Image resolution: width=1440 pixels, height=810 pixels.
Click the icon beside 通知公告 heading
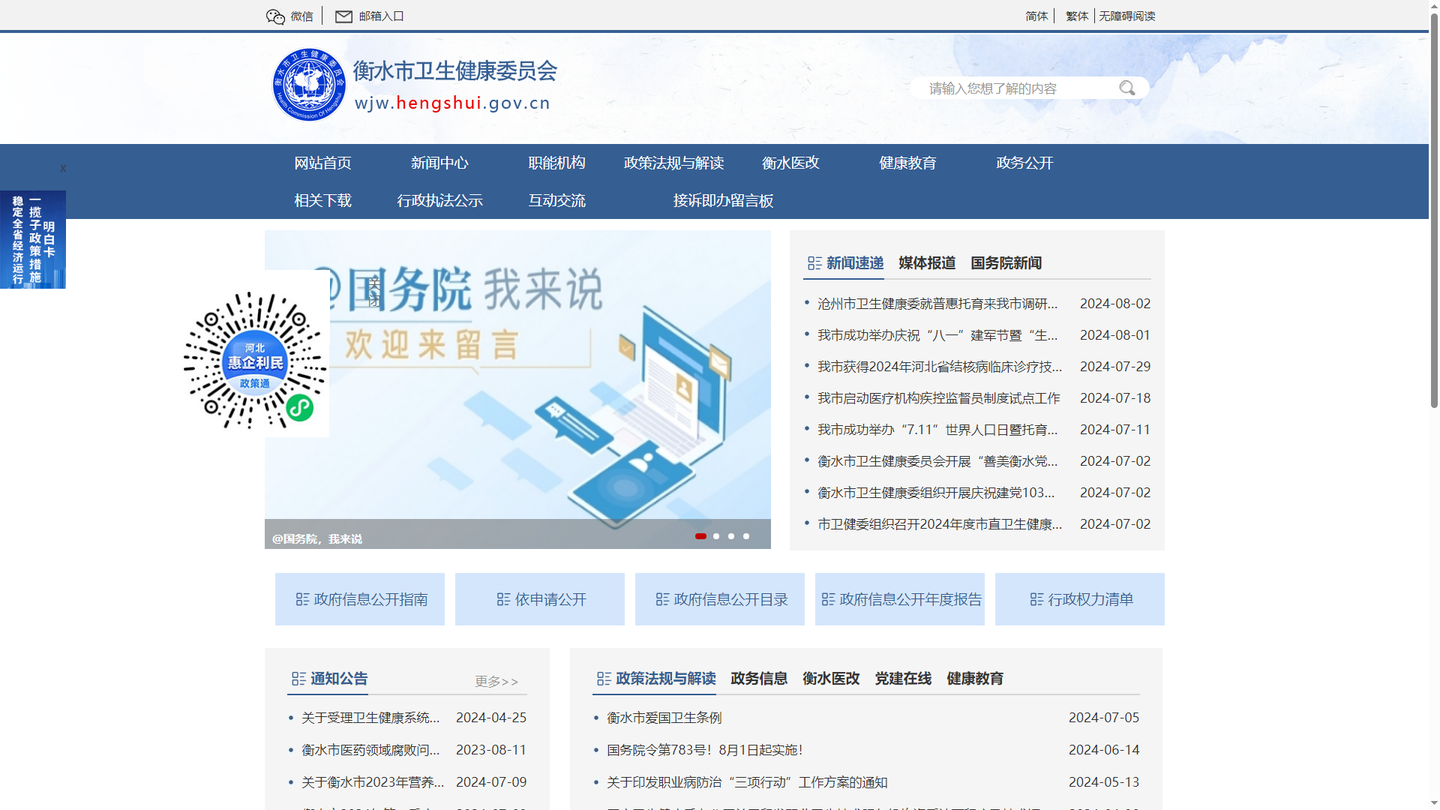click(x=298, y=678)
